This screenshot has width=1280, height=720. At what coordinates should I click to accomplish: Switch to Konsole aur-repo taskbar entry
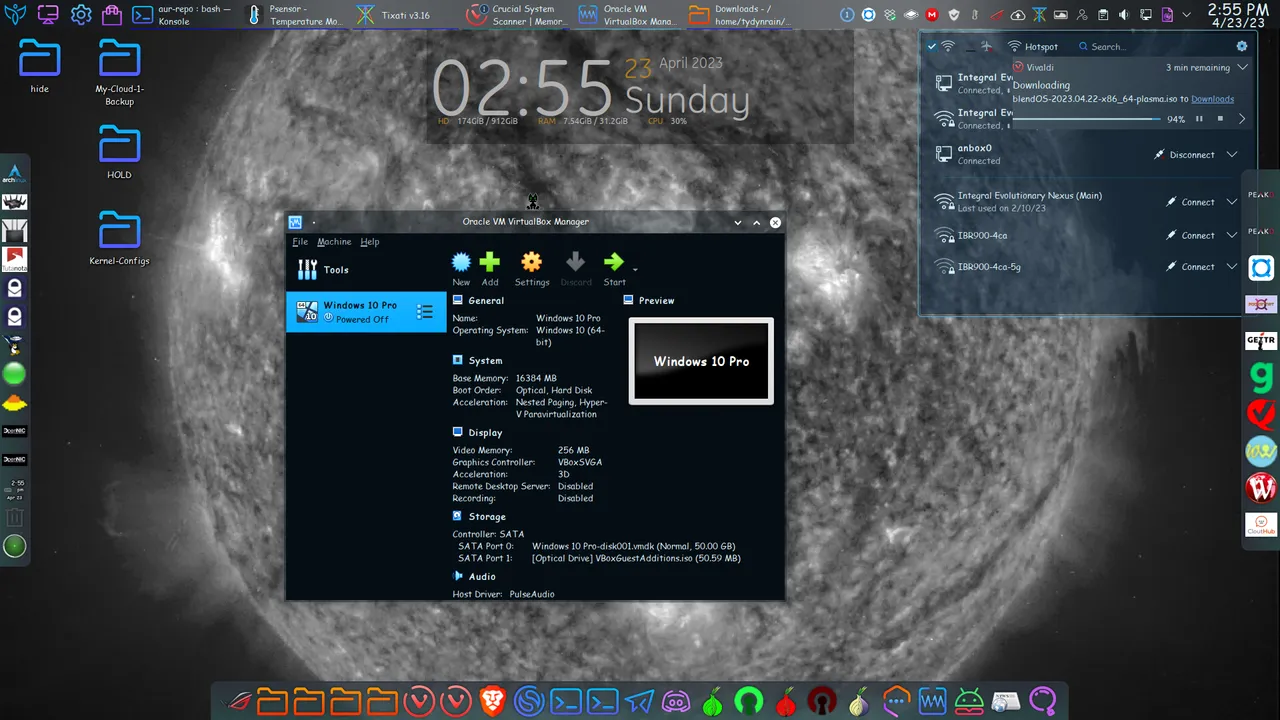coord(183,15)
